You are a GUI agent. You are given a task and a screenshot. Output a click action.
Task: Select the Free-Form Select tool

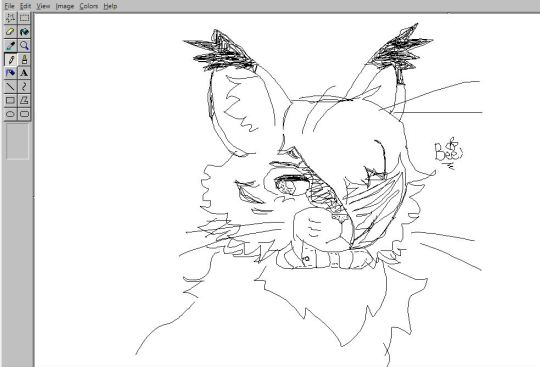point(10,18)
